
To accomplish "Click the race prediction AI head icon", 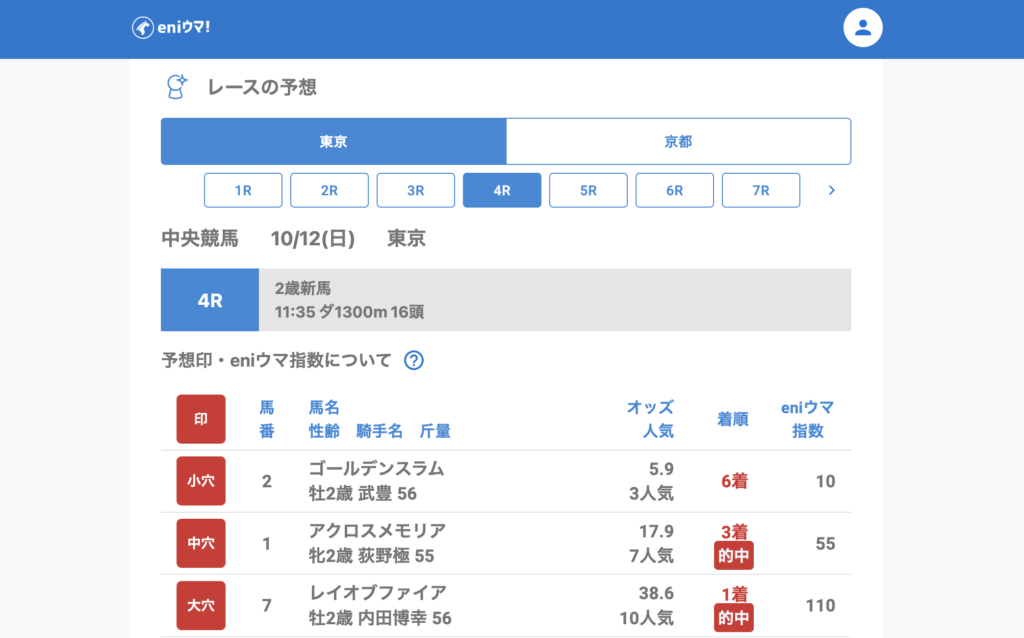I will (177, 87).
